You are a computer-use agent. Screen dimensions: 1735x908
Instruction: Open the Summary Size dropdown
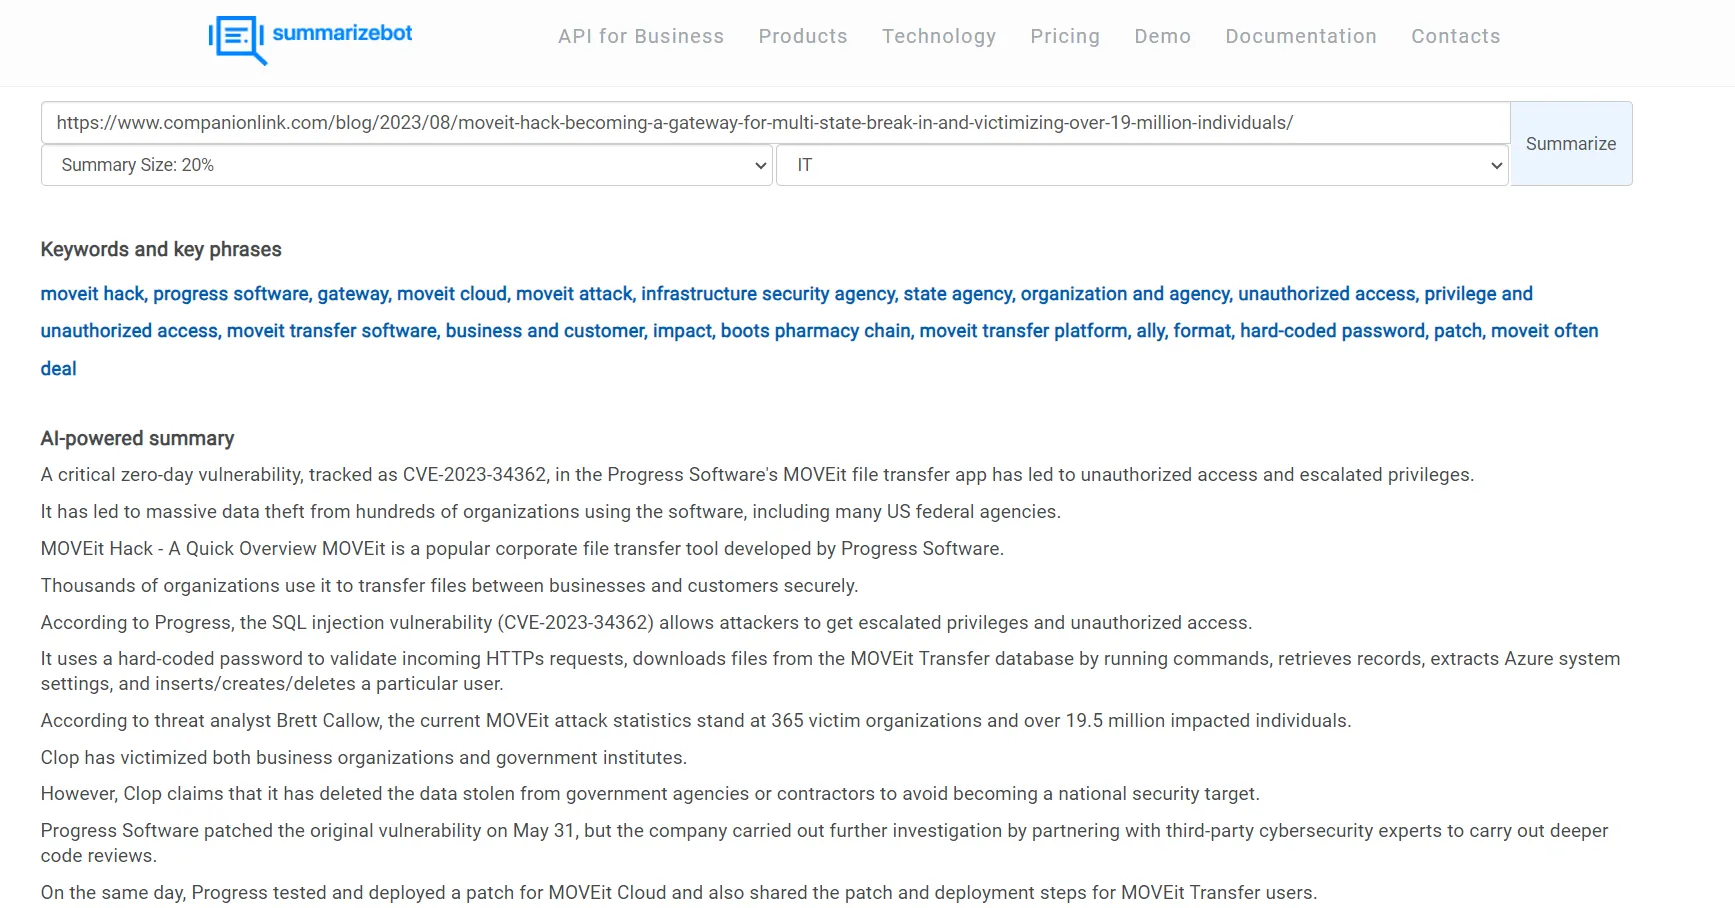(x=406, y=165)
